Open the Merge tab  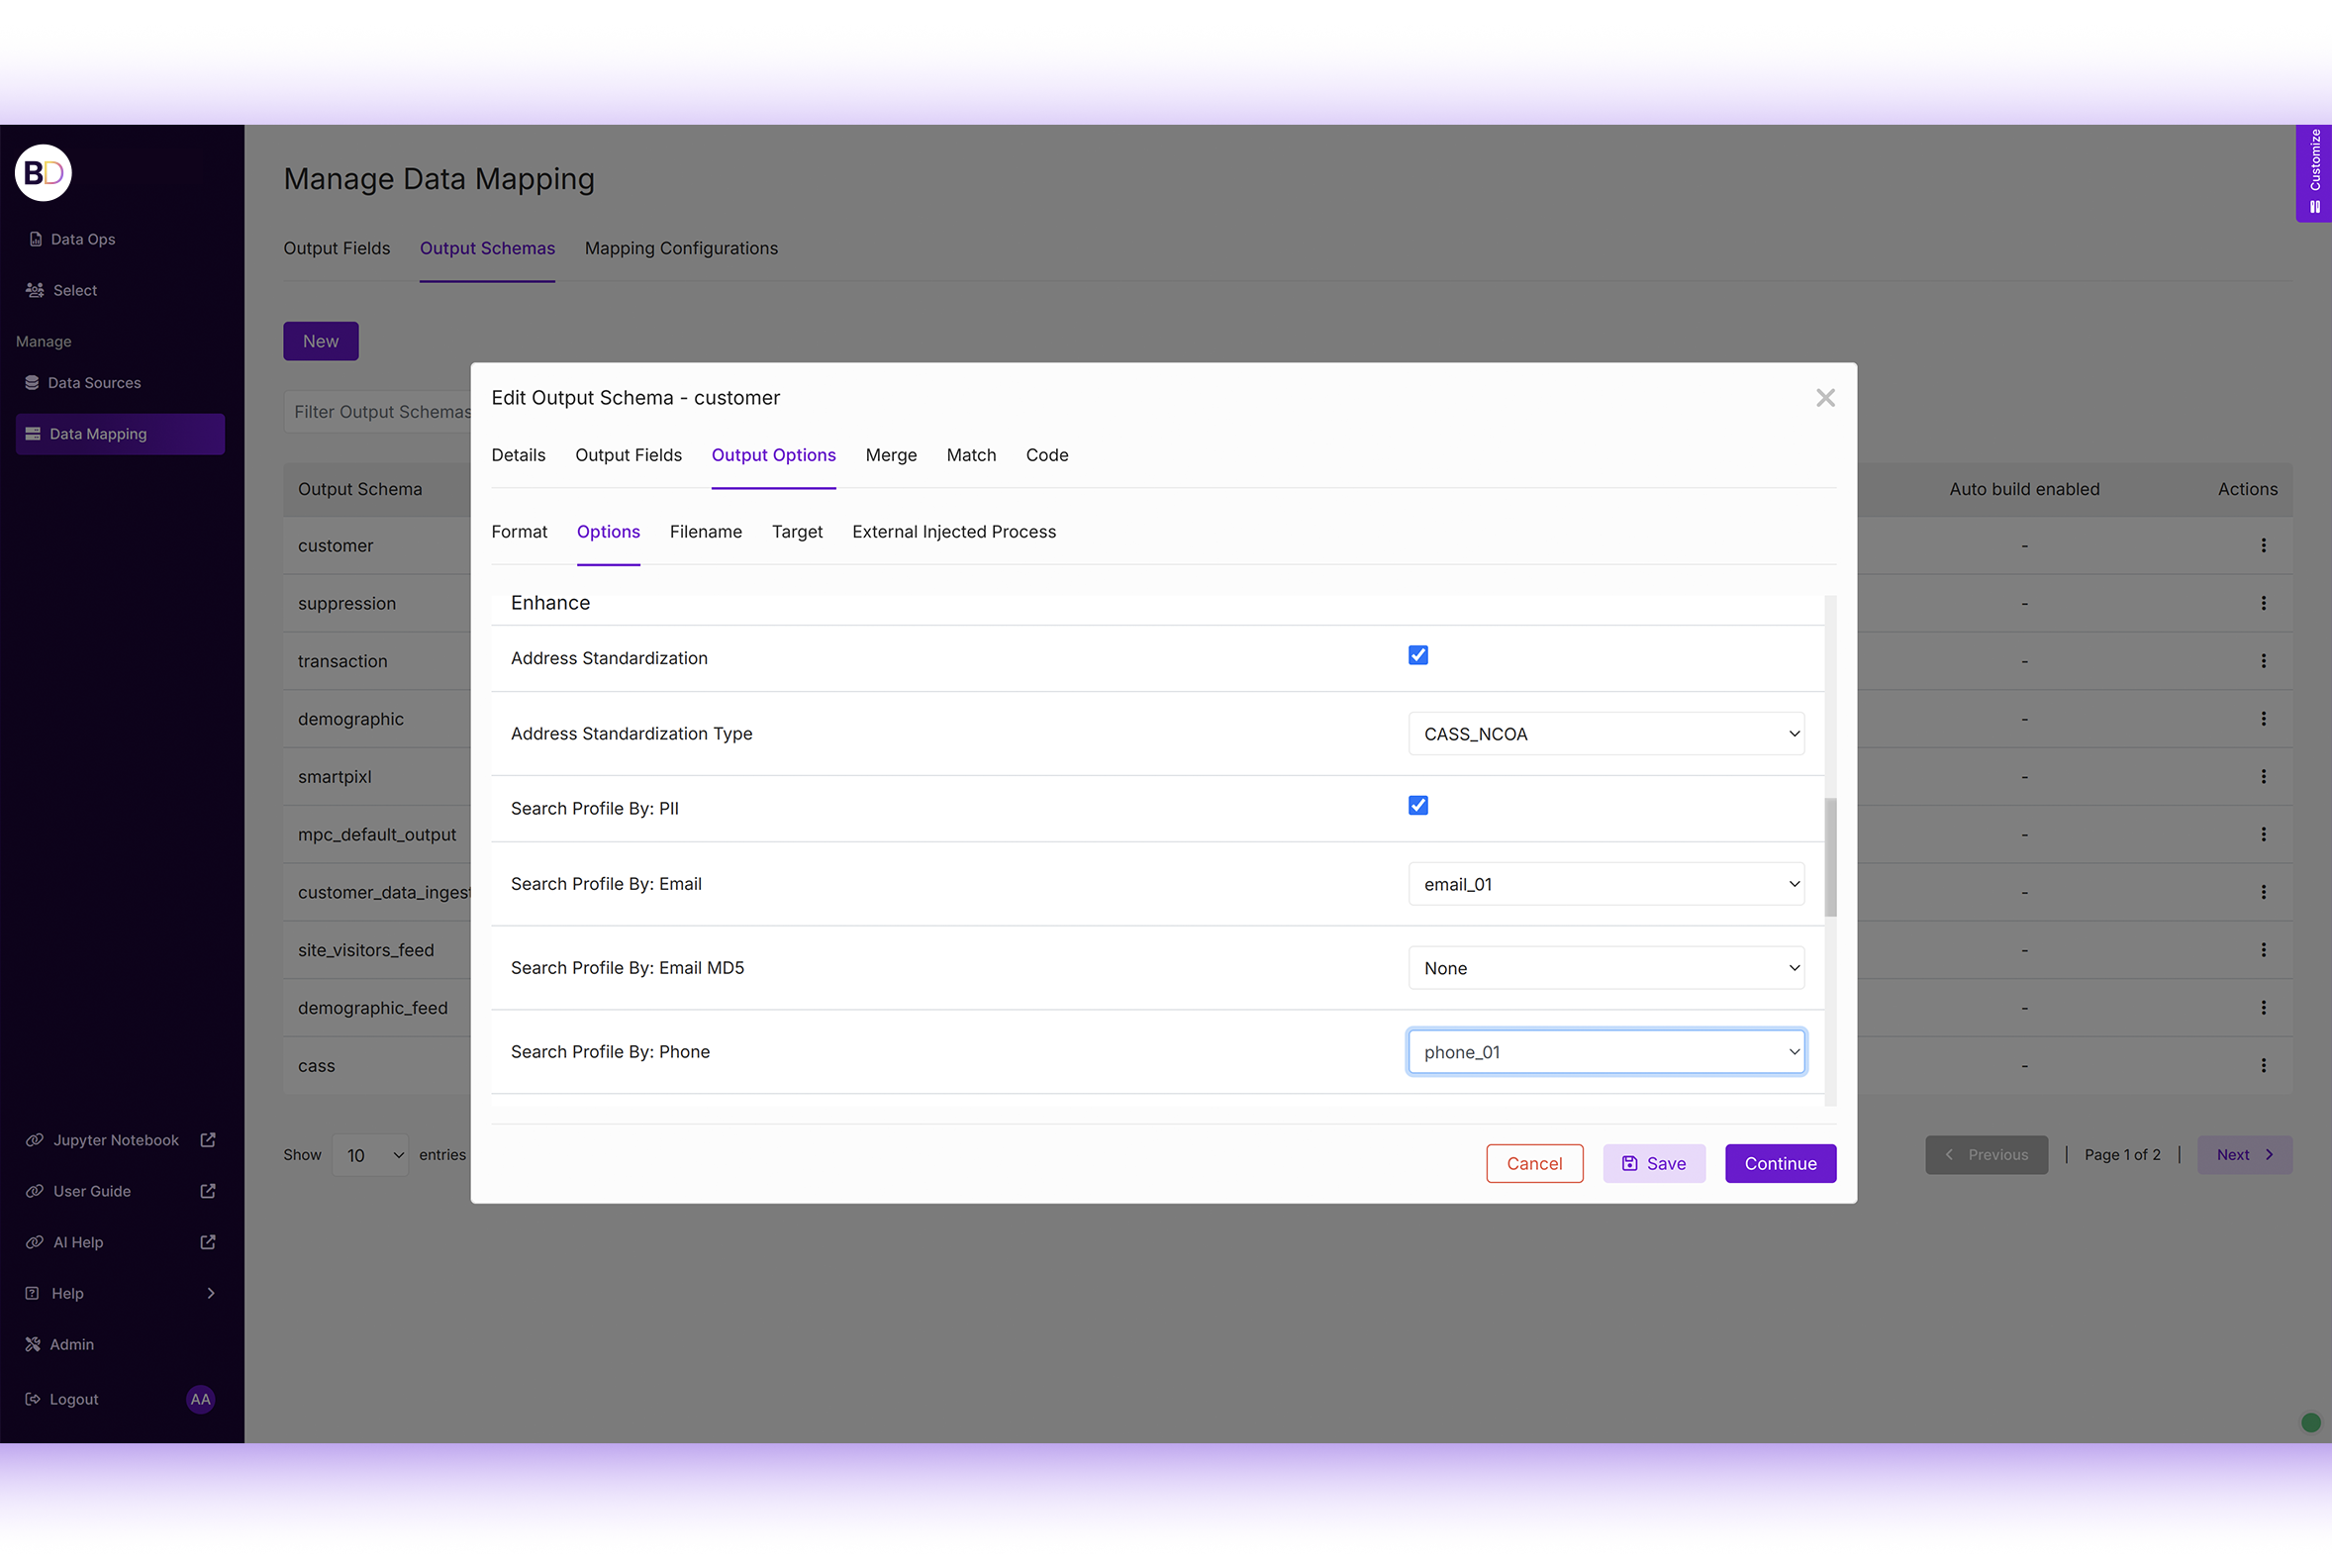(890, 455)
